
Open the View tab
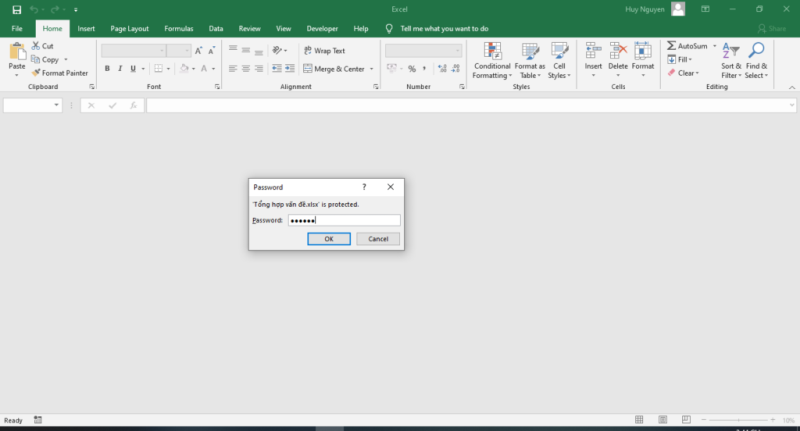click(283, 29)
